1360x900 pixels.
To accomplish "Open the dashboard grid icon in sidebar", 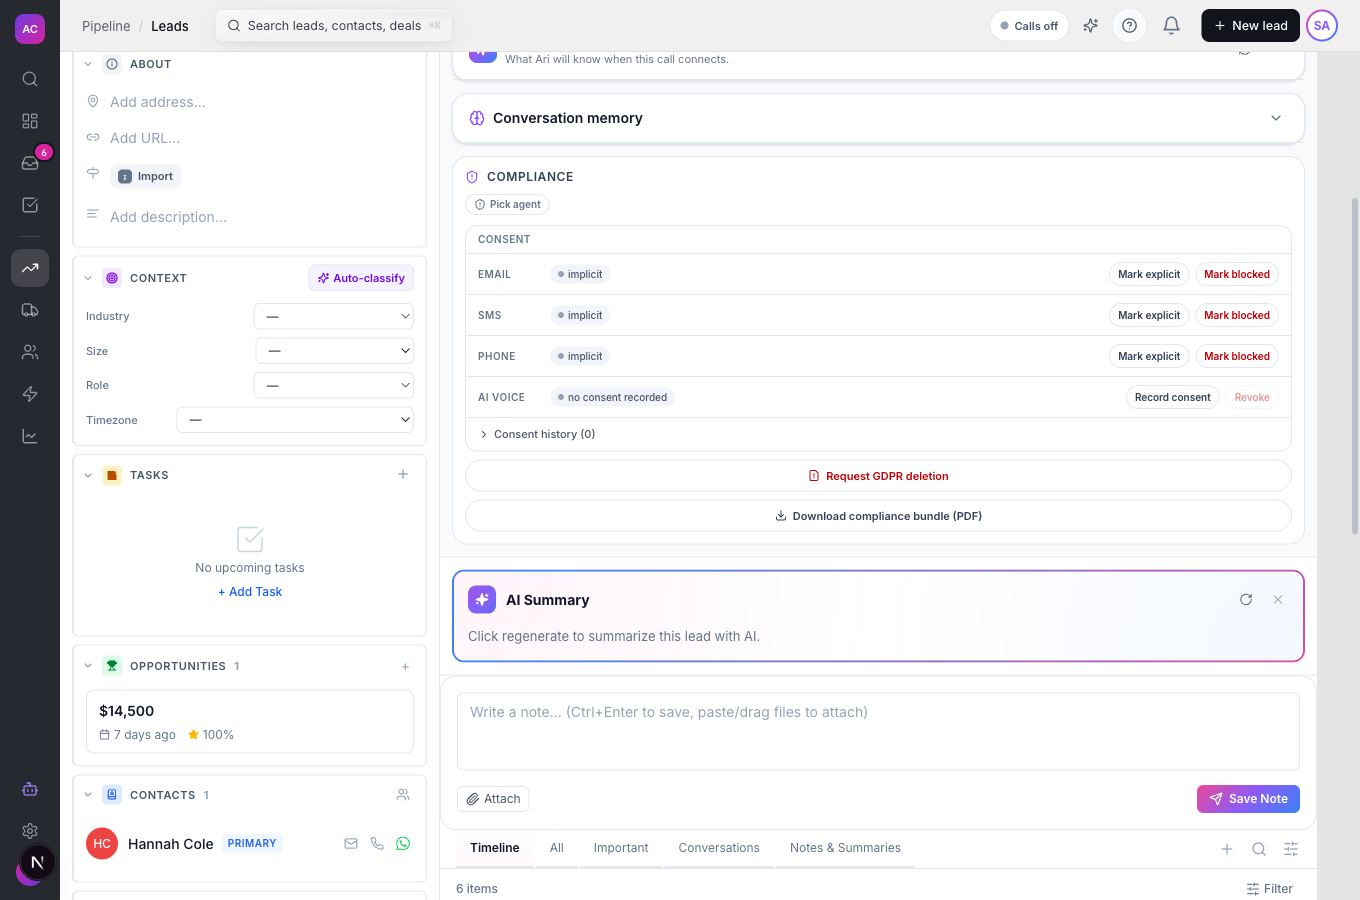I will coord(30,121).
